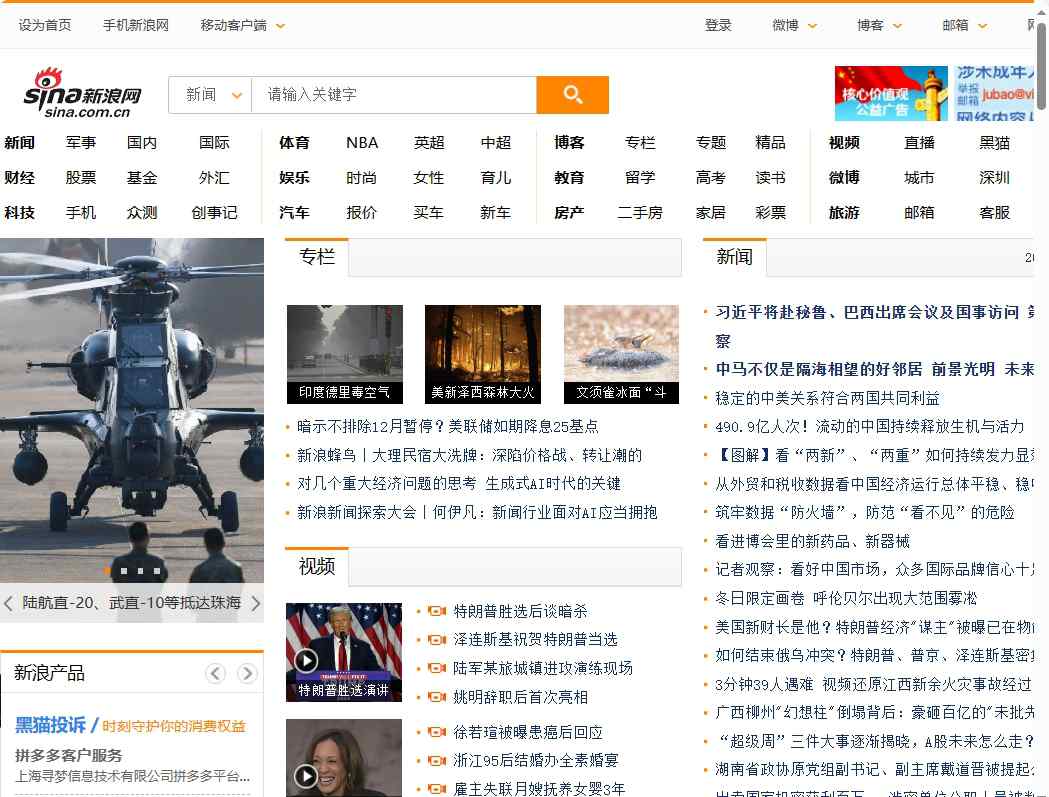Click the 登录 login link

[718, 25]
